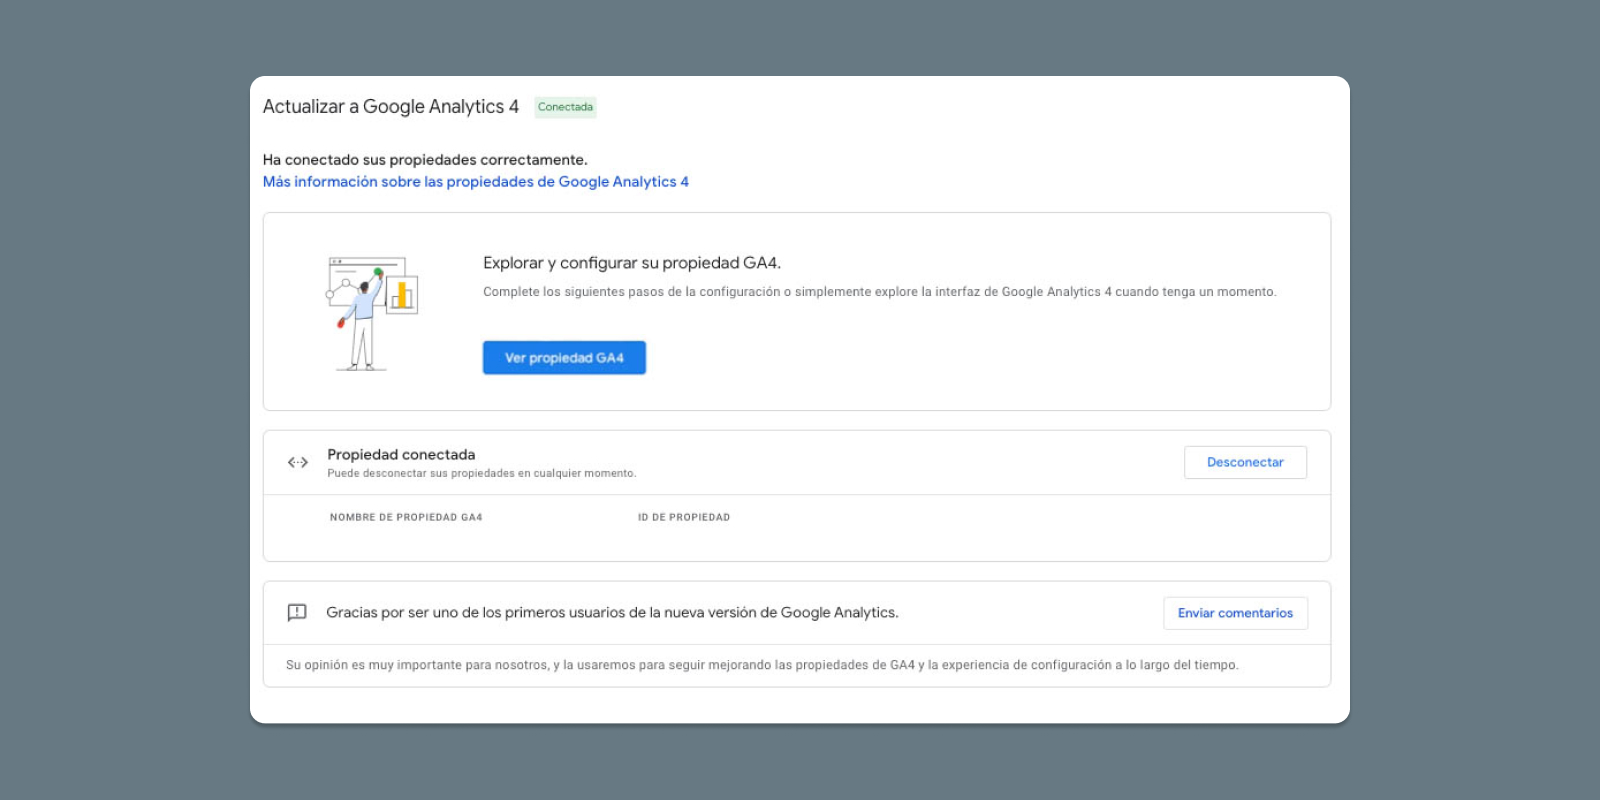This screenshot has height=800, width=1600.
Task: Click the connected property link icon
Action: (x=298, y=462)
